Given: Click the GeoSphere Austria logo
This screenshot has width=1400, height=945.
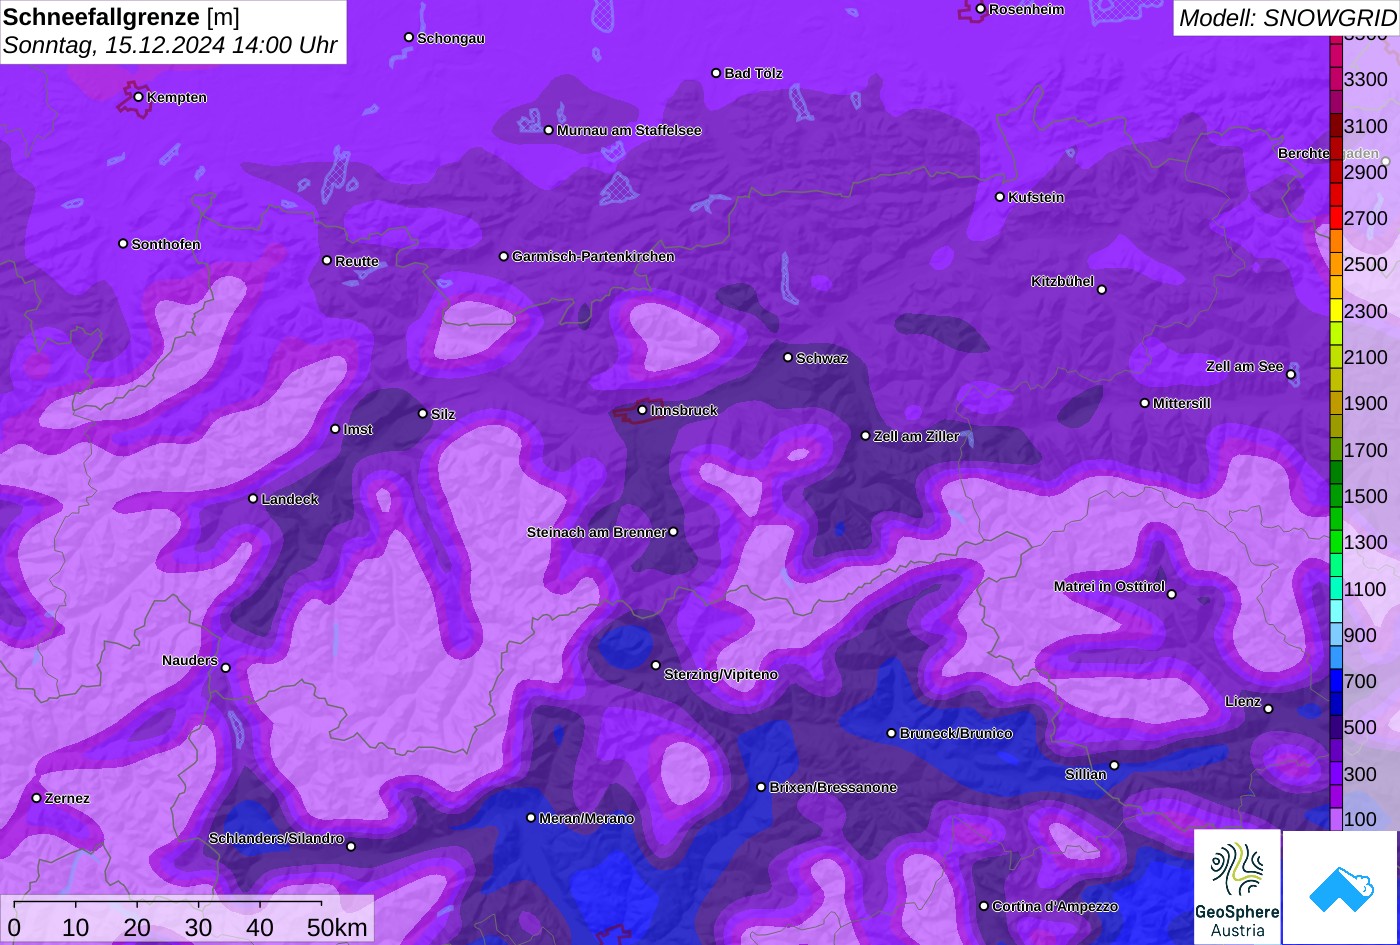Looking at the screenshot, I should (x=1237, y=887).
